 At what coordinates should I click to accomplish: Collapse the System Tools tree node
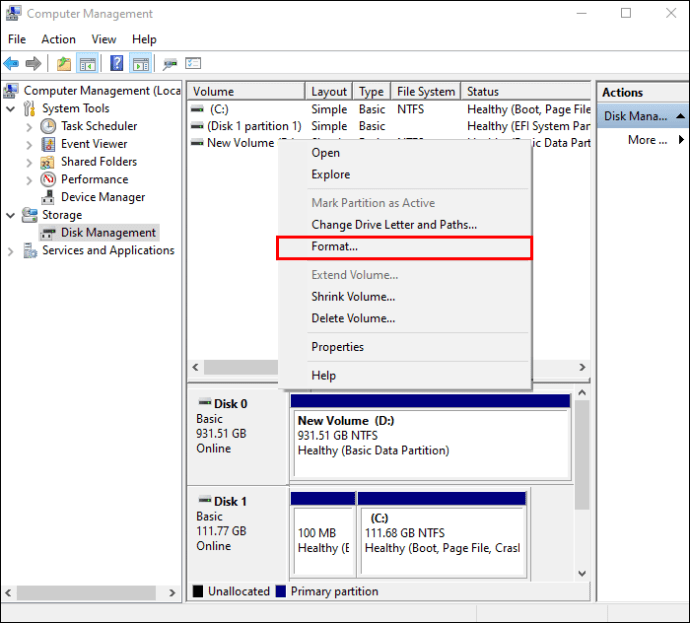pos(11,109)
